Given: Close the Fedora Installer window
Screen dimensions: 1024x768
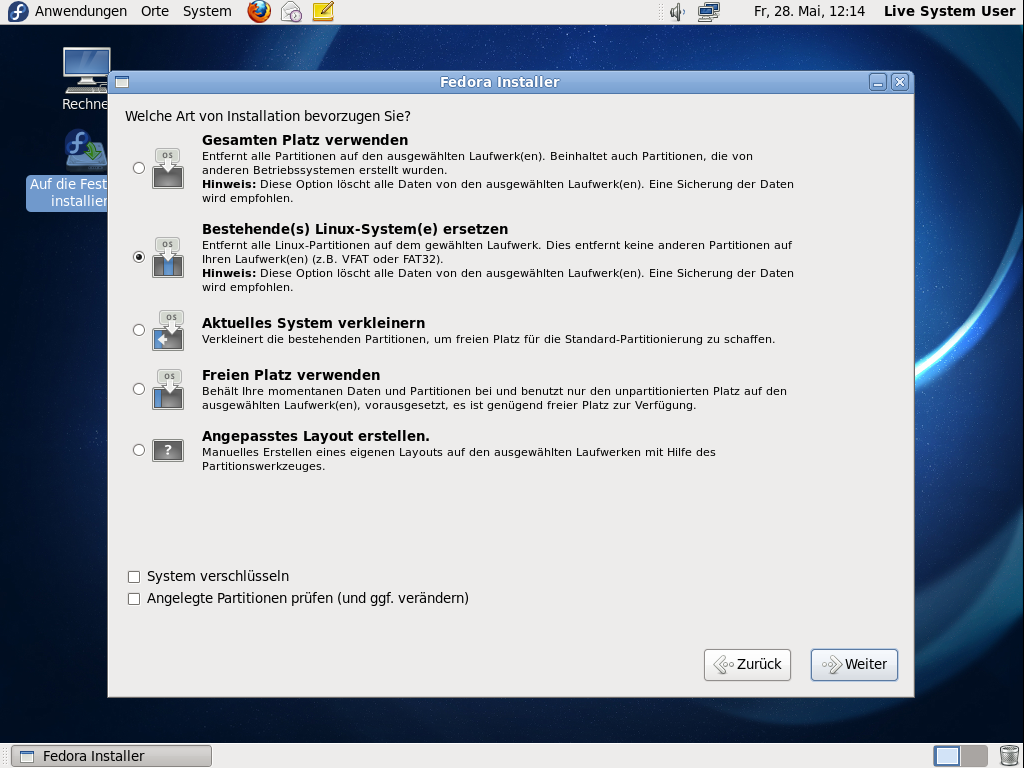Looking at the screenshot, I should (x=900, y=82).
